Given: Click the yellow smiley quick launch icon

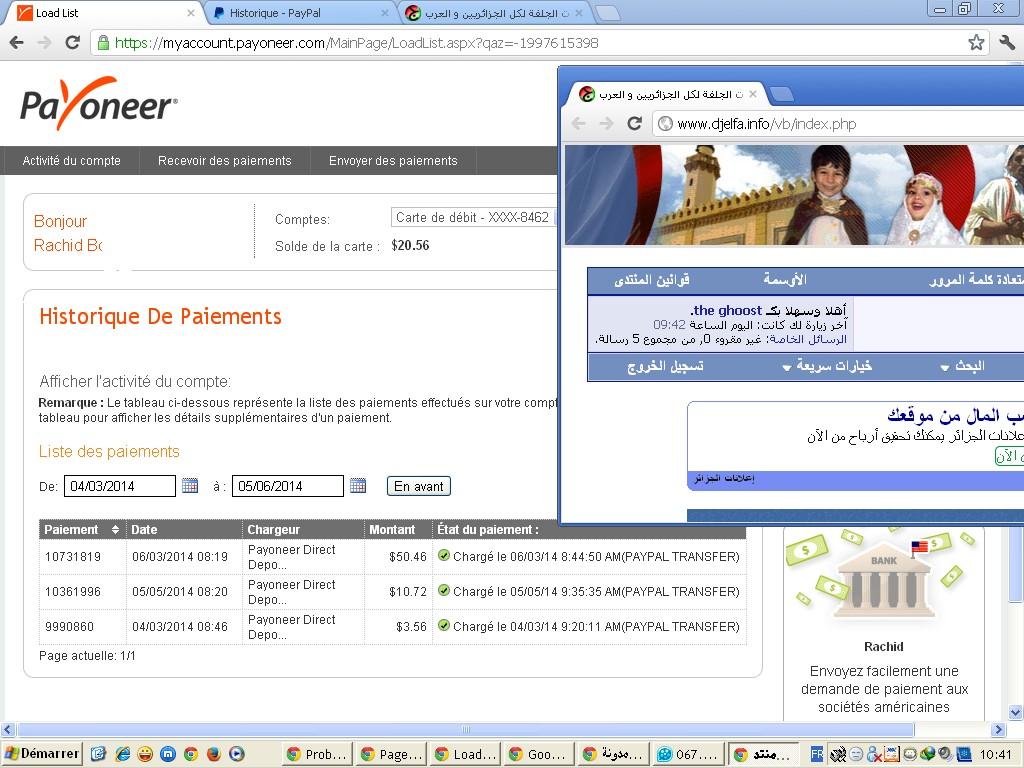Looking at the screenshot, I should point(145,754).
